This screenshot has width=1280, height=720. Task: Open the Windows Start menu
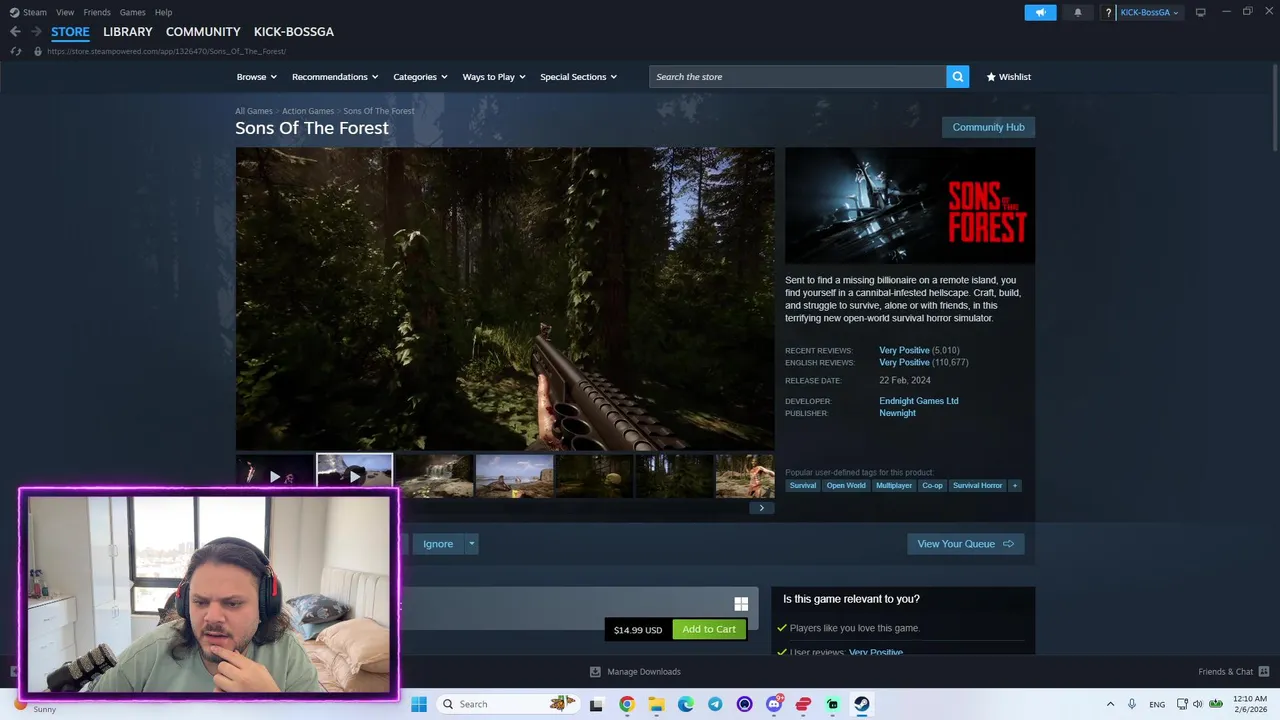click(419, 704)
